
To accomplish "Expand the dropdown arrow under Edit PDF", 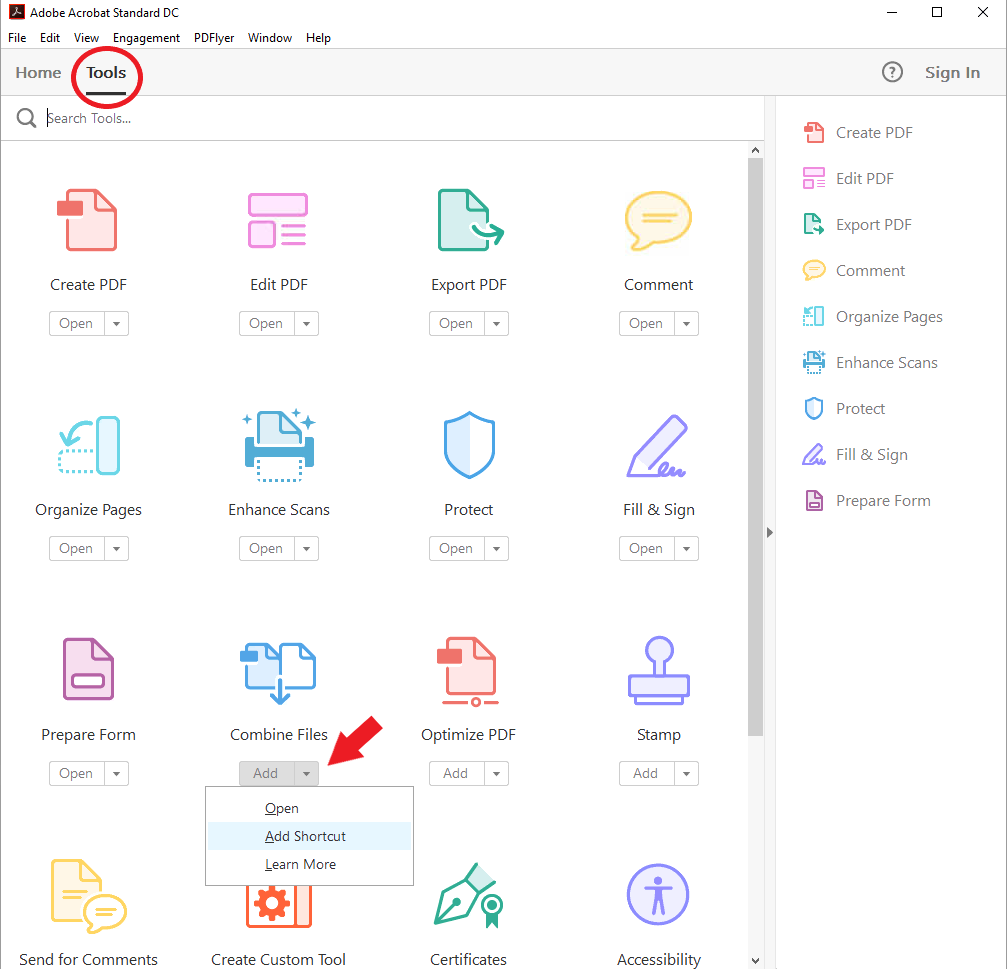I will point(306,324).
